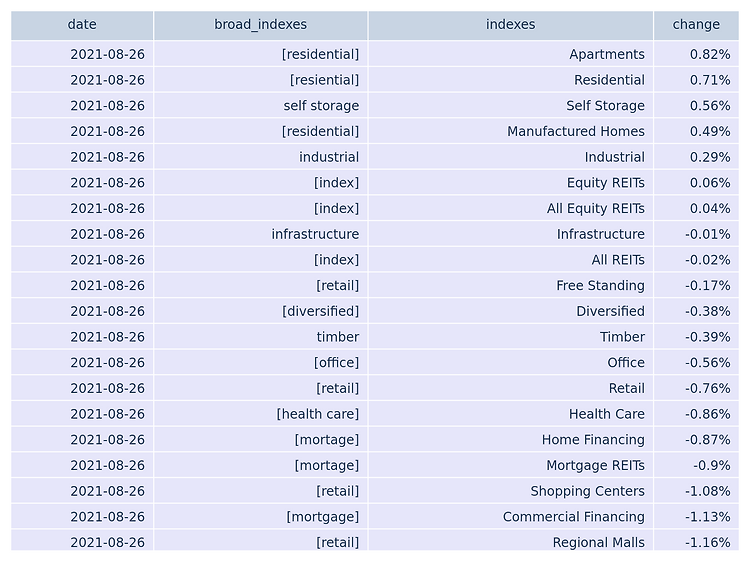This screenshot has width=750, height=561.
Task: Select the 0.82% change value
Action: (696, 54)
